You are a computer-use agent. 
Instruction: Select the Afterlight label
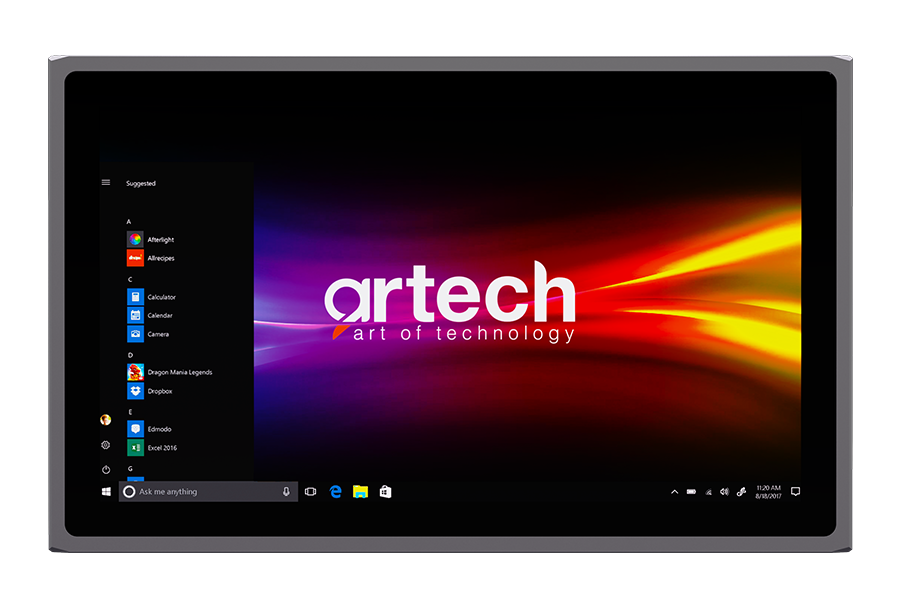161,240
